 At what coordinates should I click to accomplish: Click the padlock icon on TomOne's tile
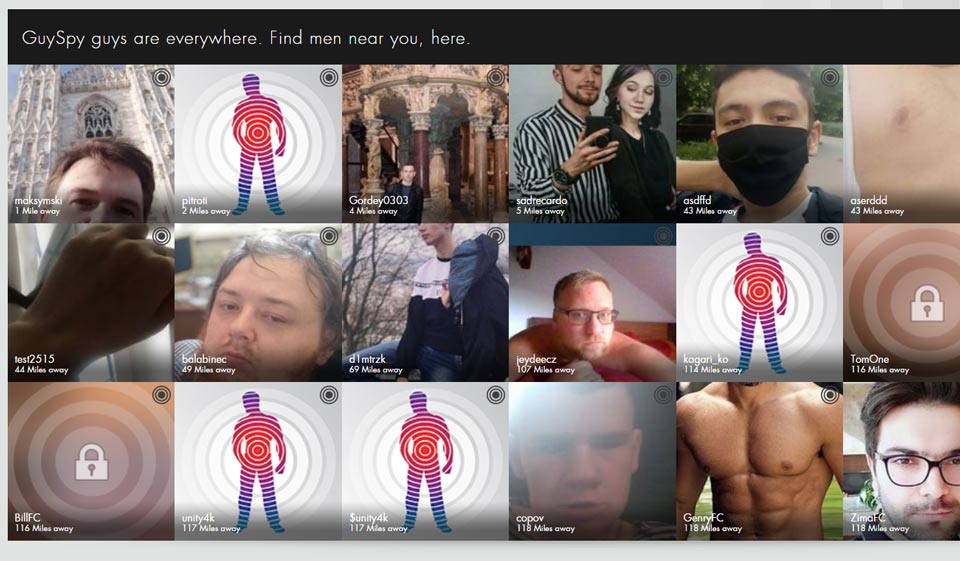tap(926, 303)
